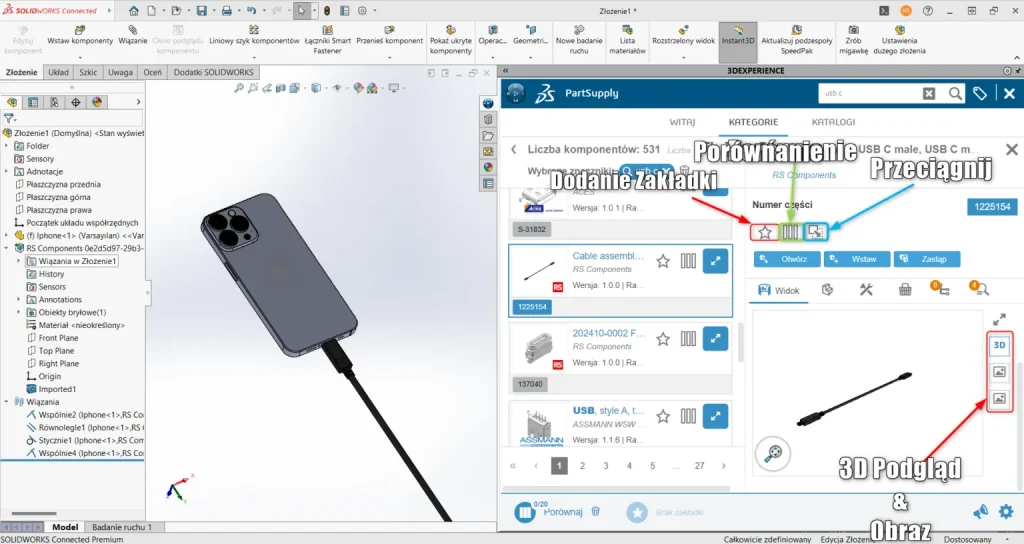
Task: Bookmark the Cable assembly item star
Action: [x=663, y=261]
